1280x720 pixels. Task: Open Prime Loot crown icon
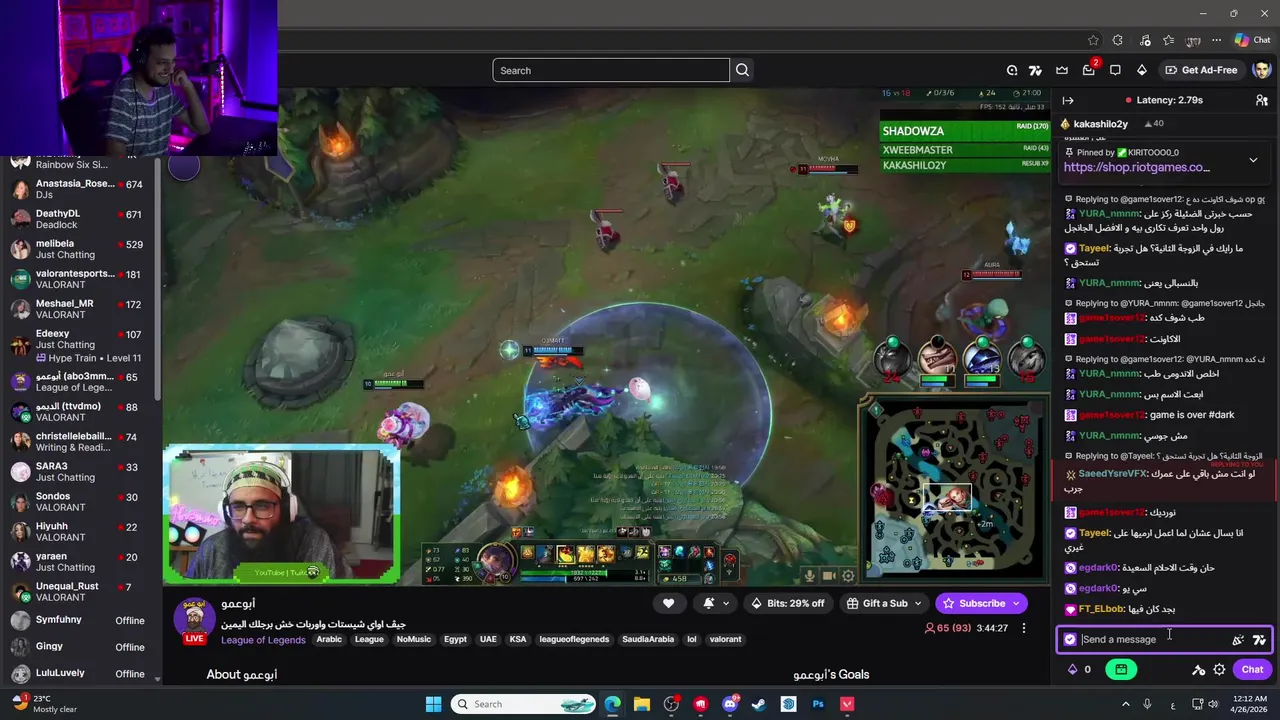[x=1062, y=70]
